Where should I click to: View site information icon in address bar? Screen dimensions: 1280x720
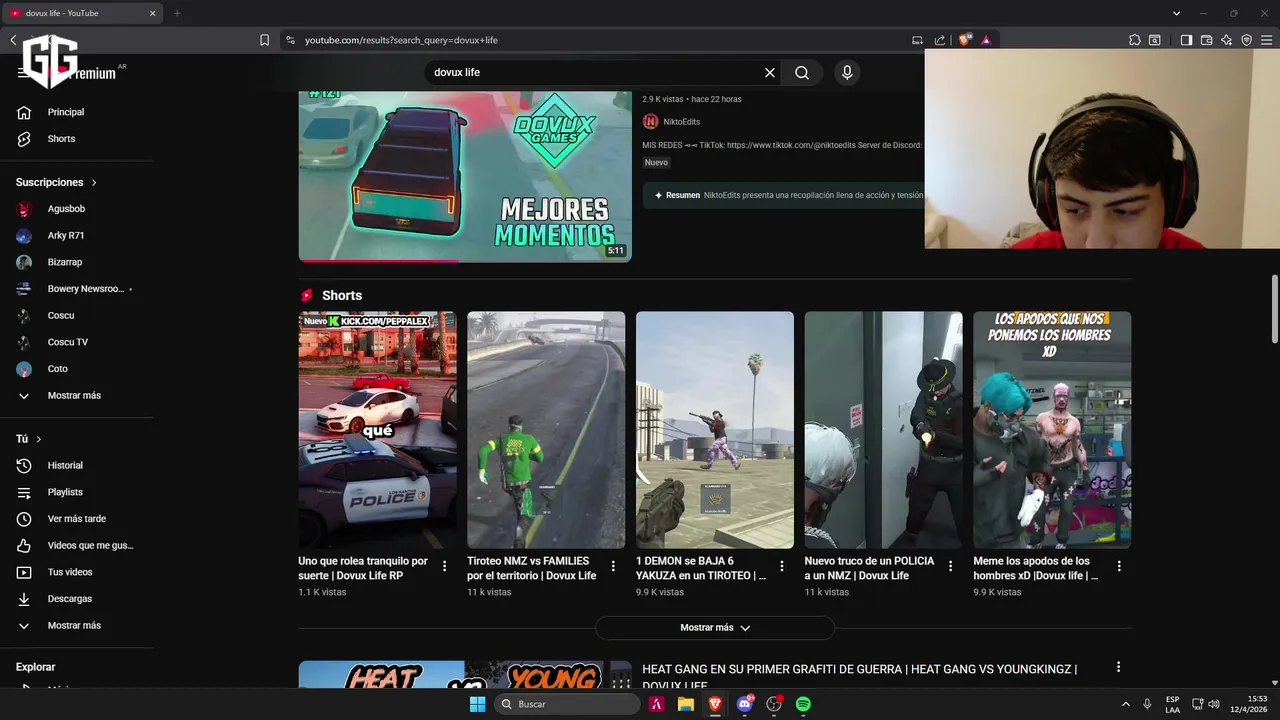click(x=290, y=40)
